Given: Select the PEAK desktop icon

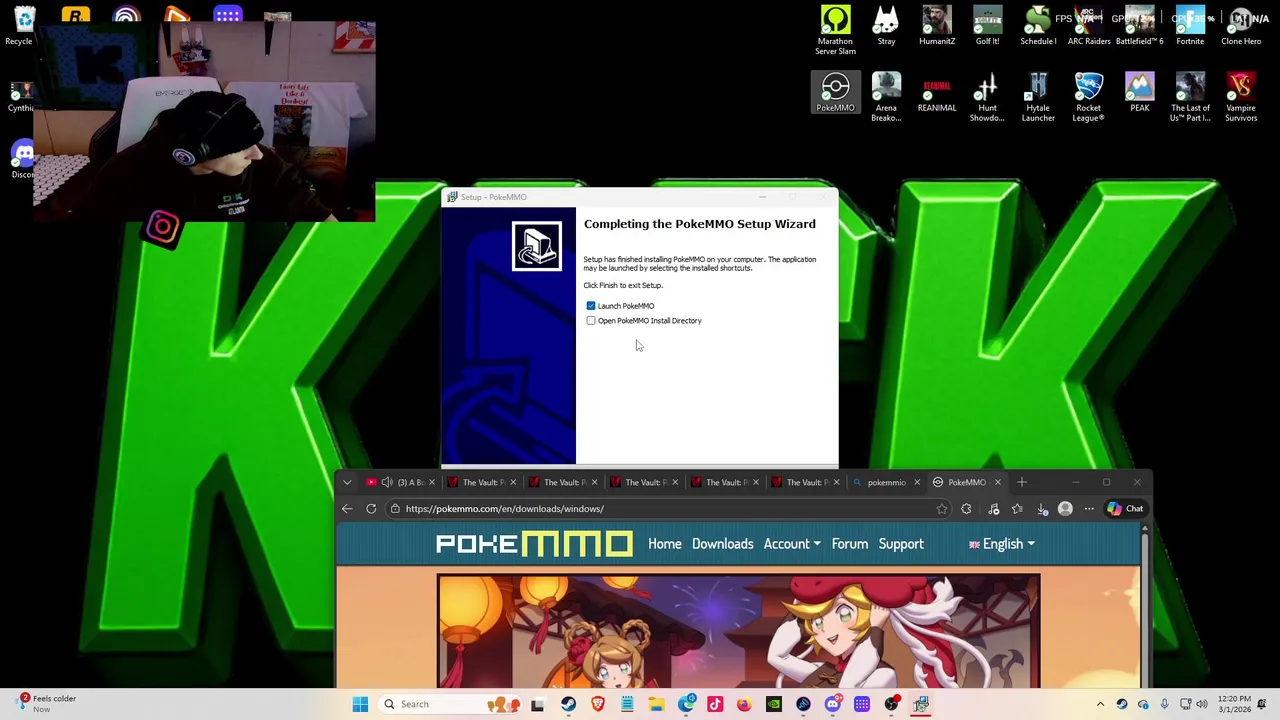Looking at the screenshot, I should tap(1140, 93).
